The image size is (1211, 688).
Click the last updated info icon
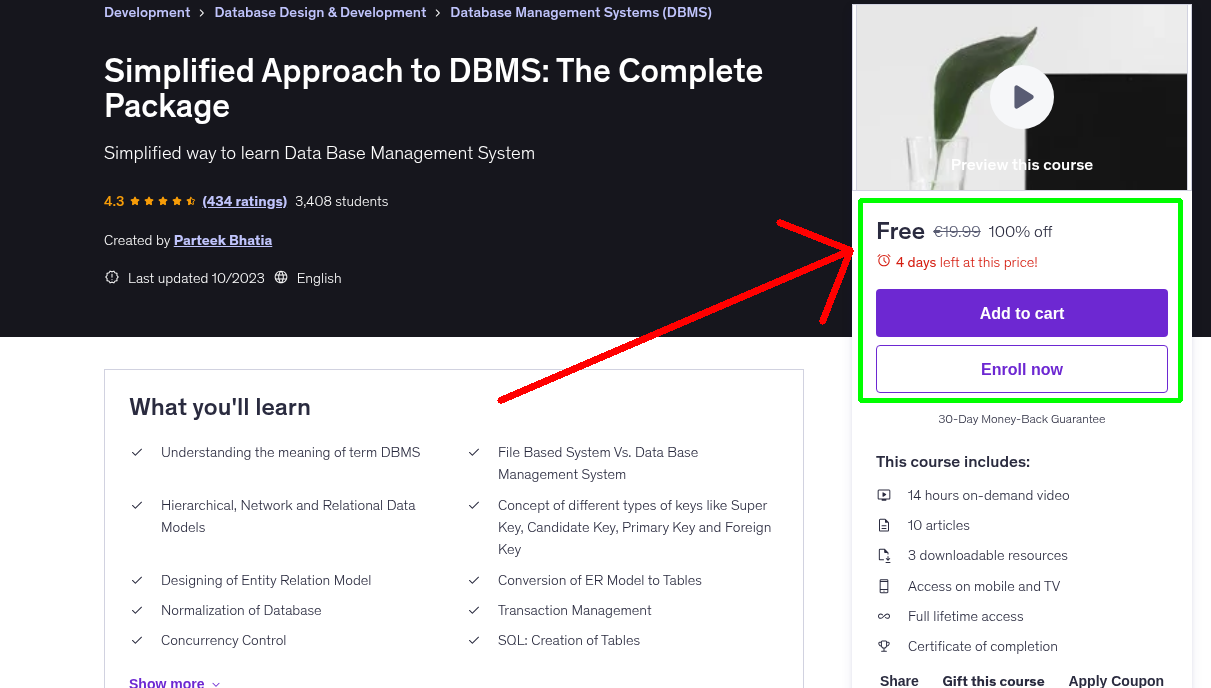(x=112, y=278)
